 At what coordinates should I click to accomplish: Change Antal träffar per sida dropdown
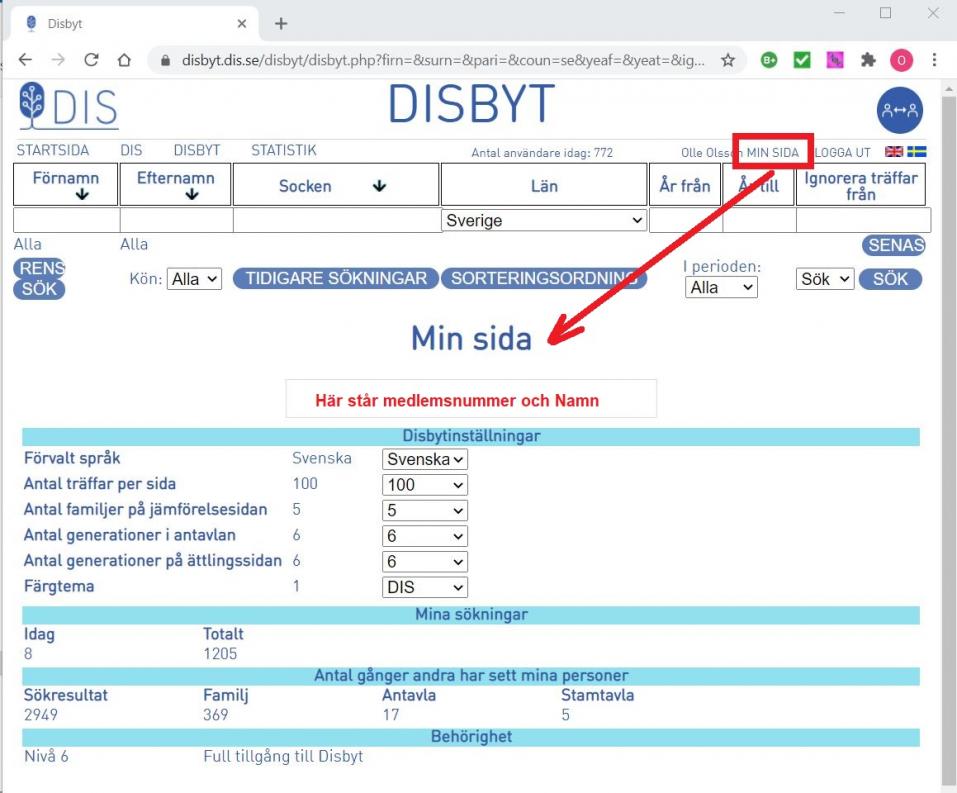425,485
